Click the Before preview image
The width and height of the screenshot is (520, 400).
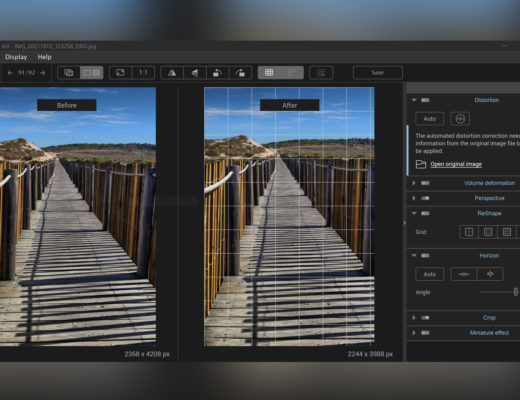pyautogui.click(x=78, y=217)
